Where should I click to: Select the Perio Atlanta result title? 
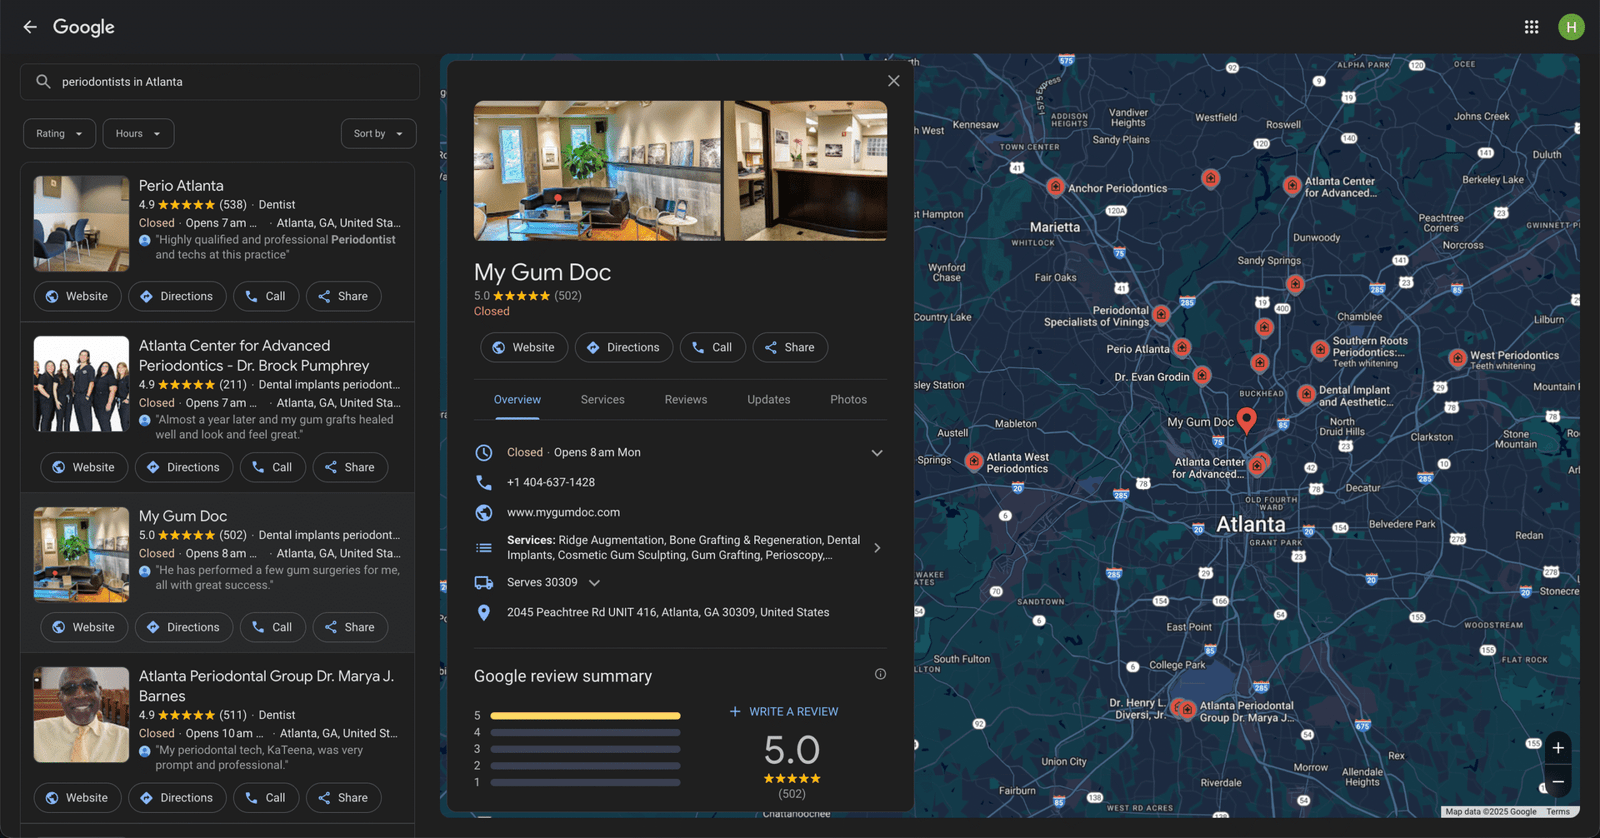[181, 186]
